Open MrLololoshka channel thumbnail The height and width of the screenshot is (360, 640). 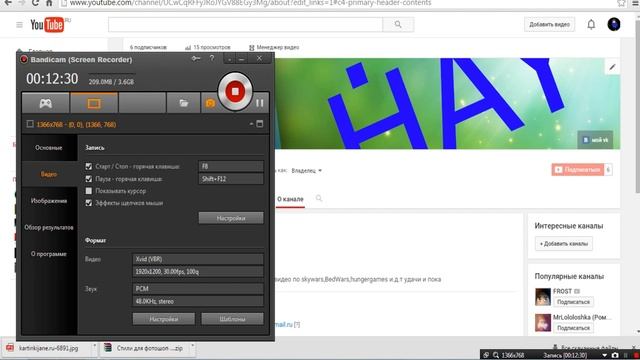[543, 322]
